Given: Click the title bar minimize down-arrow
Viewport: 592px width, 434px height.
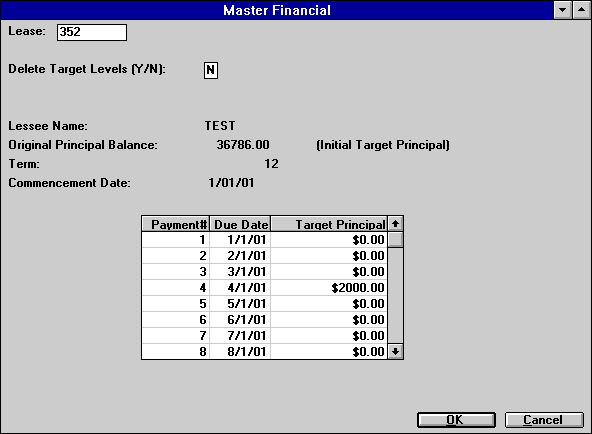Looking at the screenshot, I should click(562, 10).
